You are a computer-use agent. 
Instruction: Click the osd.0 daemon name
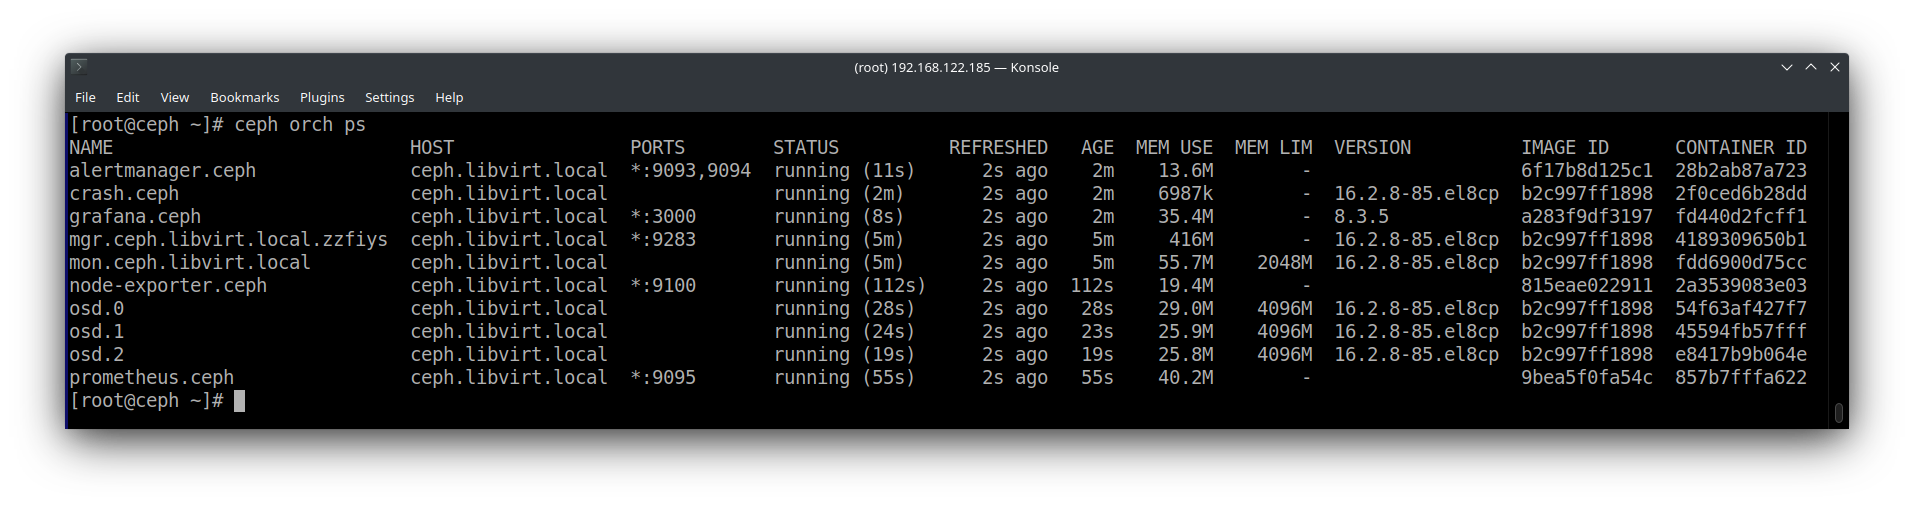(x=97, y=309)
